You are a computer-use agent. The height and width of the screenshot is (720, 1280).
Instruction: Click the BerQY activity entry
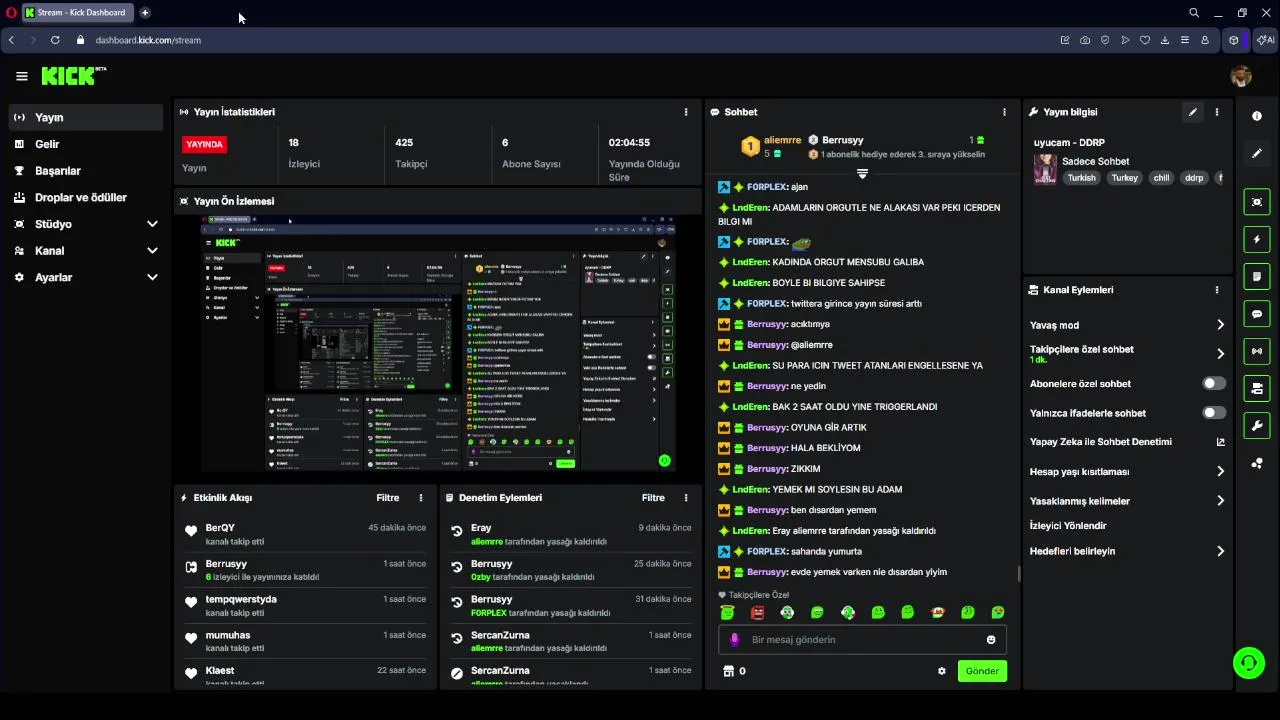coord(305,534)
